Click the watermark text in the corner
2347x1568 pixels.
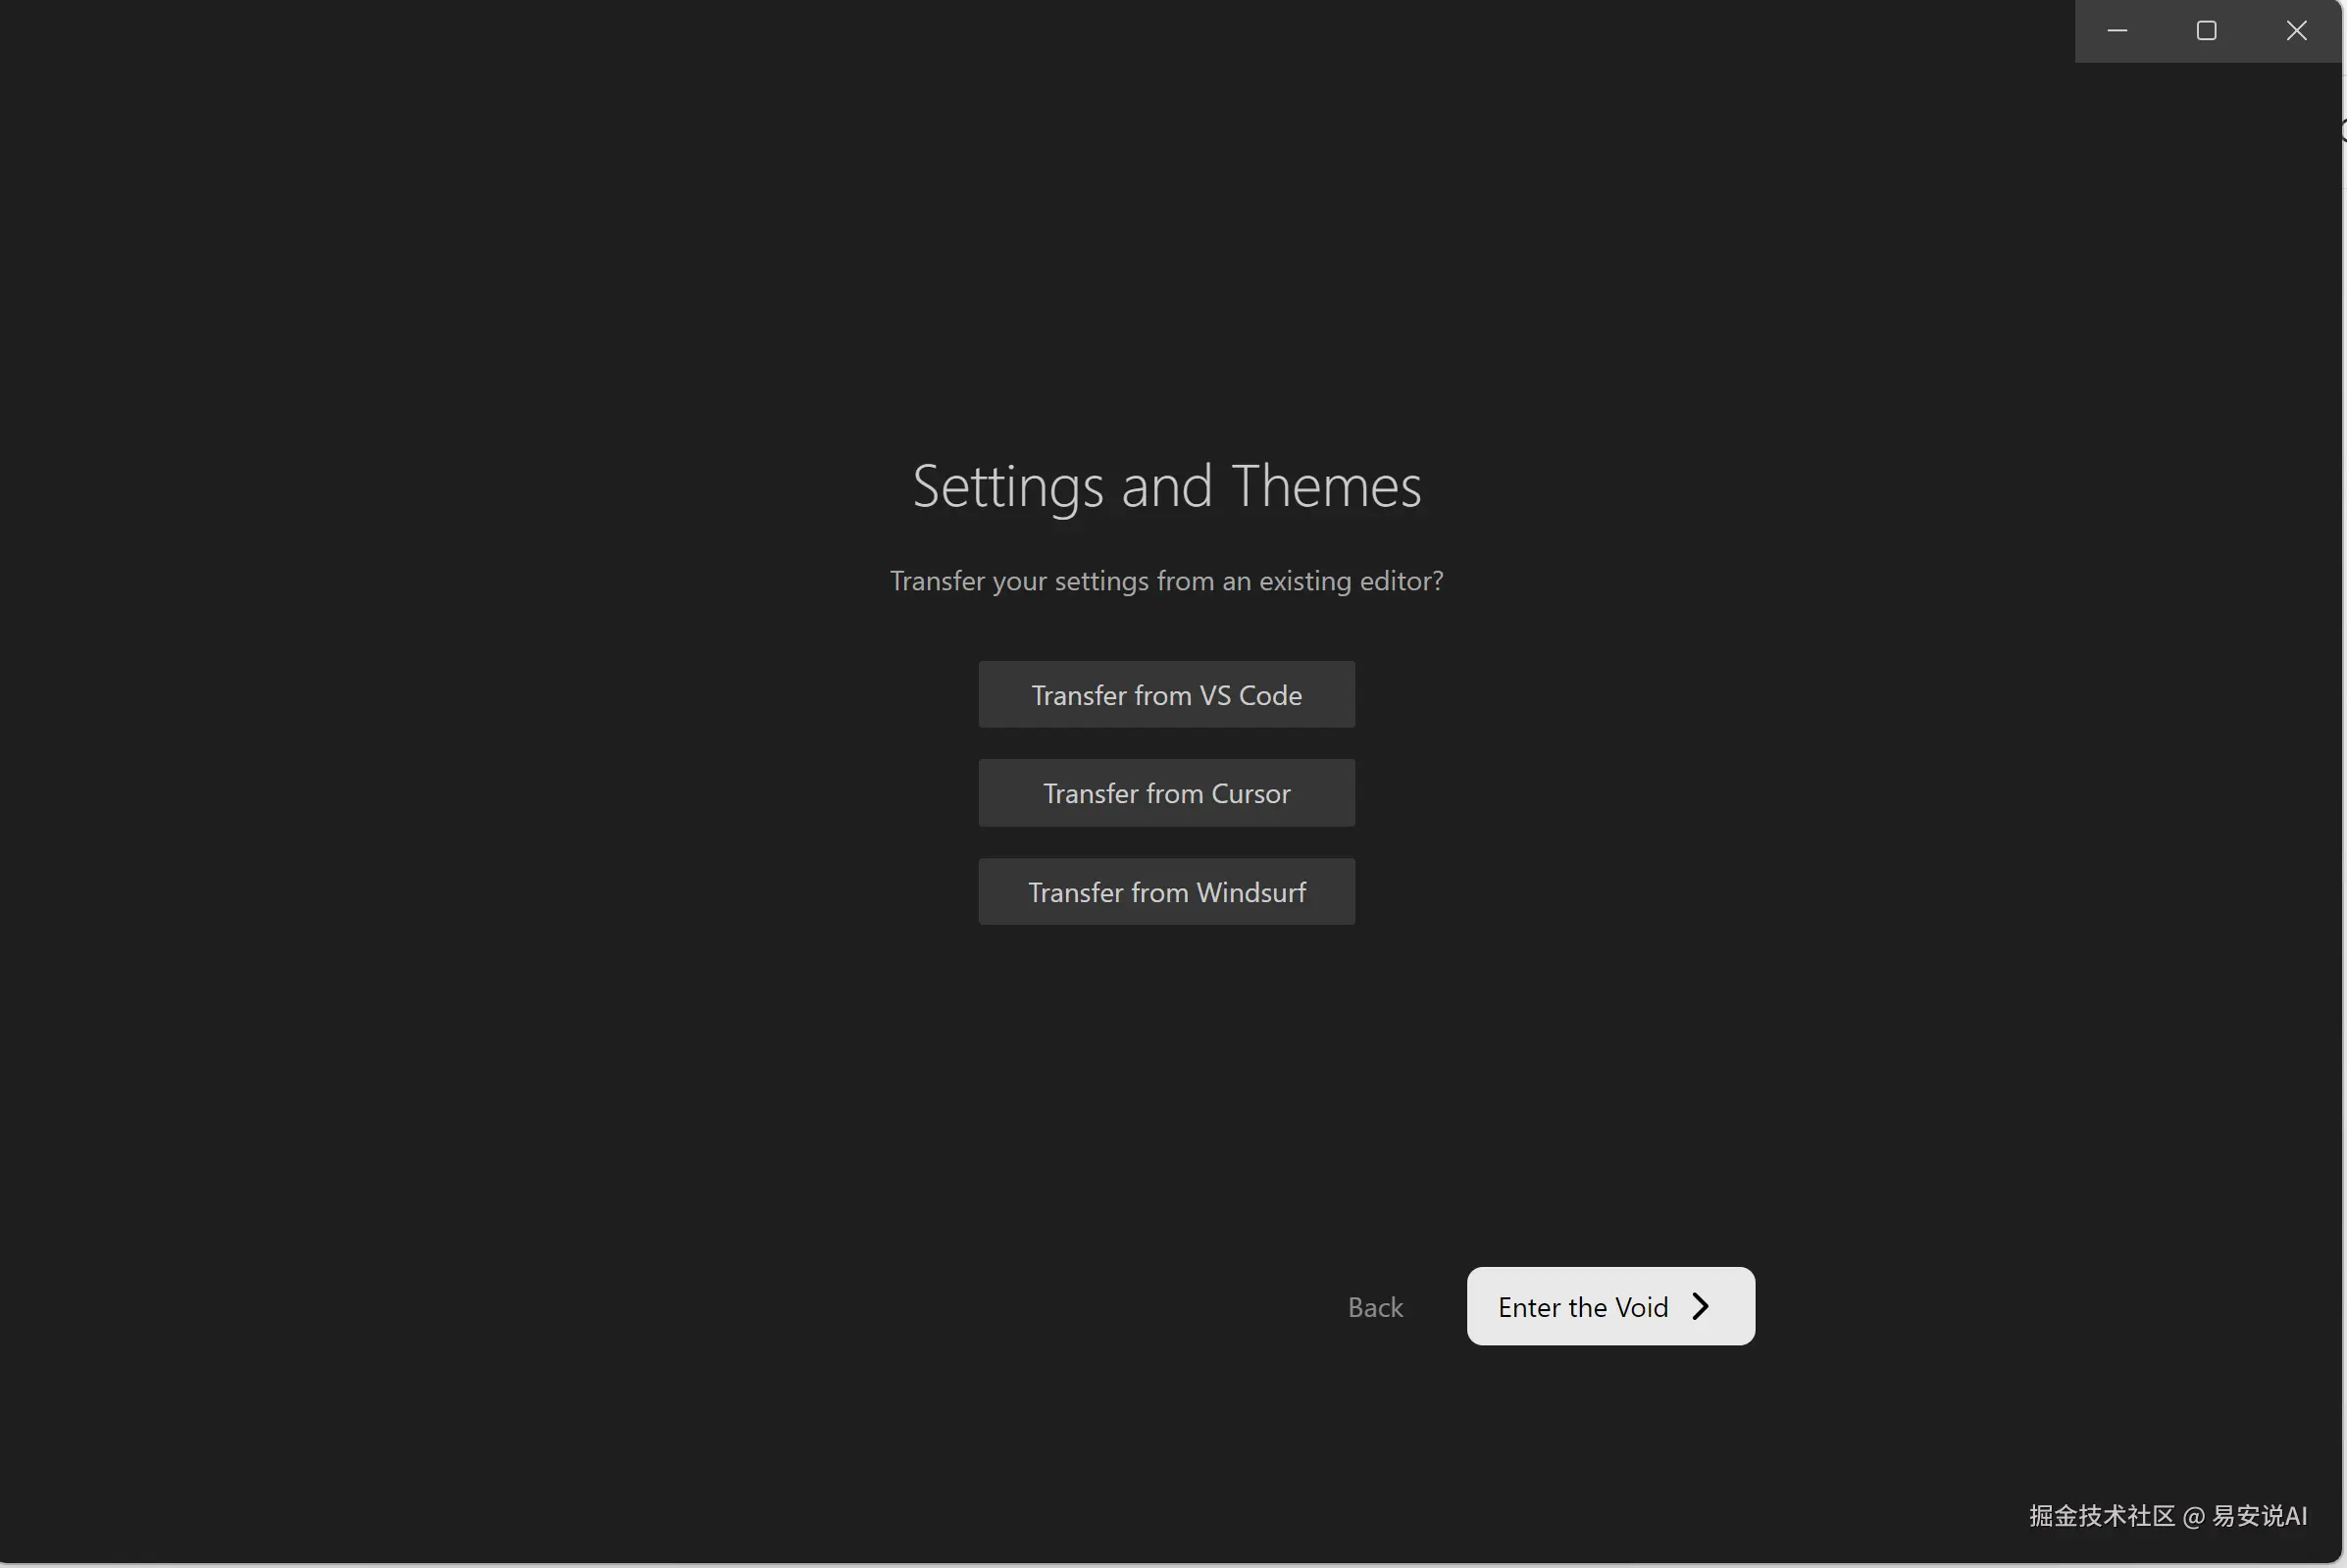click(2168, 1515)
